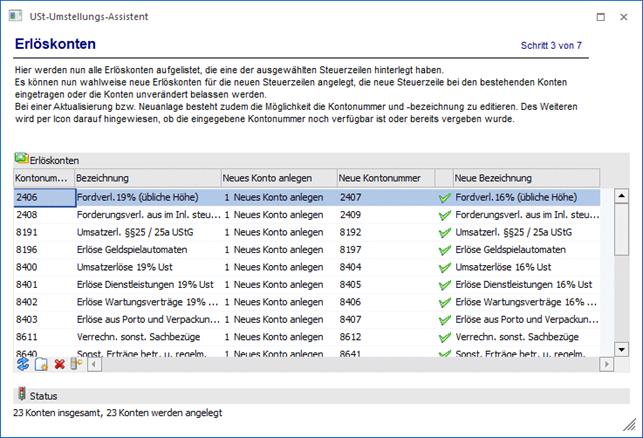Click the traffic light Status icon
The height and width of the screenshot is (438, 643).
(22, 395)
